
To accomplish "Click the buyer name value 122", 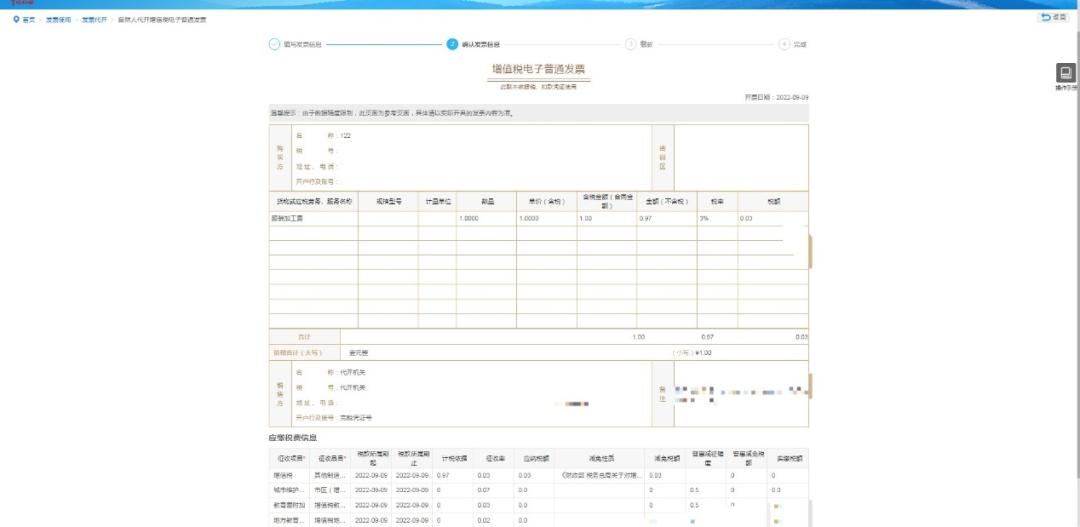I will (x=346, y=136).
